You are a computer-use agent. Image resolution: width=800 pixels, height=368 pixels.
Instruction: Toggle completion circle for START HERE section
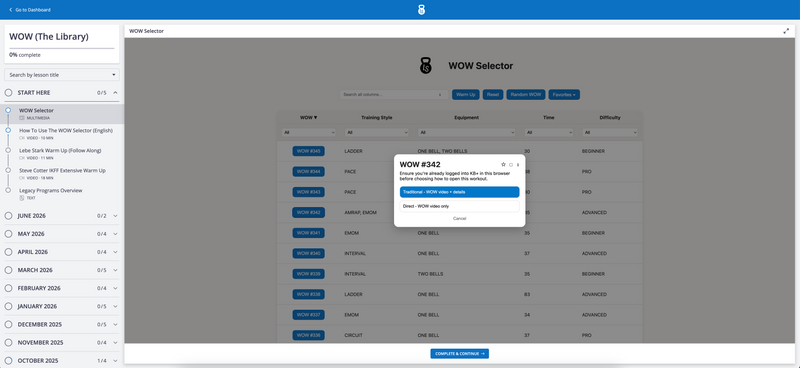tap(9, 93)
